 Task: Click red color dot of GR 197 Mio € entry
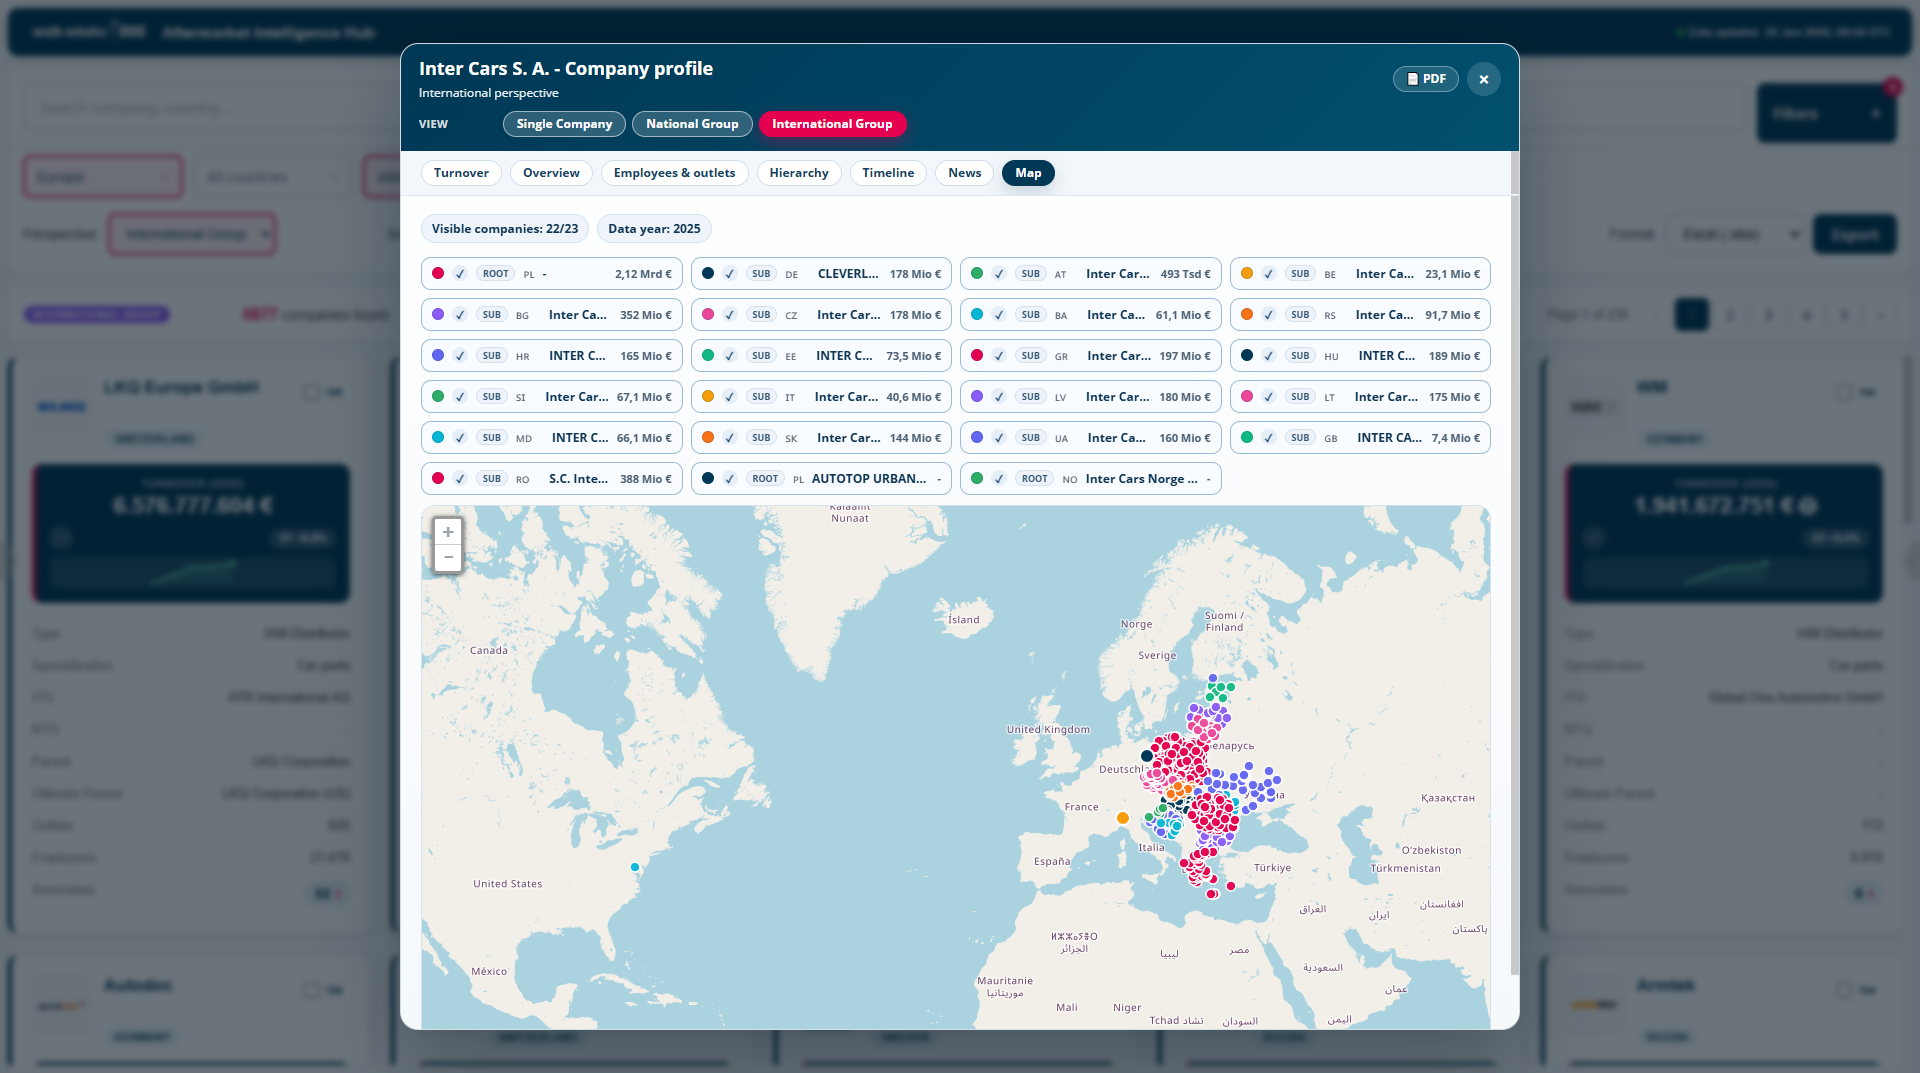click(977, 355)
